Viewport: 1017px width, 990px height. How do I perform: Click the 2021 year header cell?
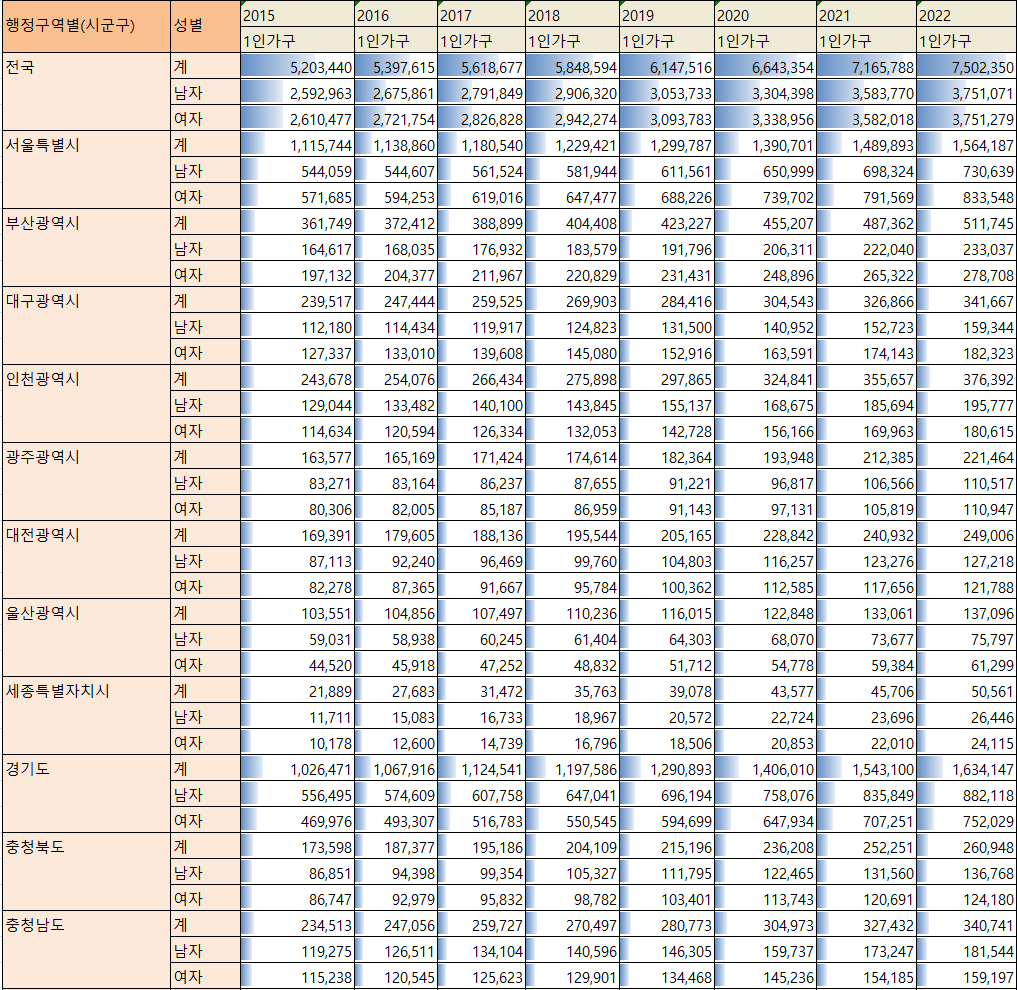867,14
